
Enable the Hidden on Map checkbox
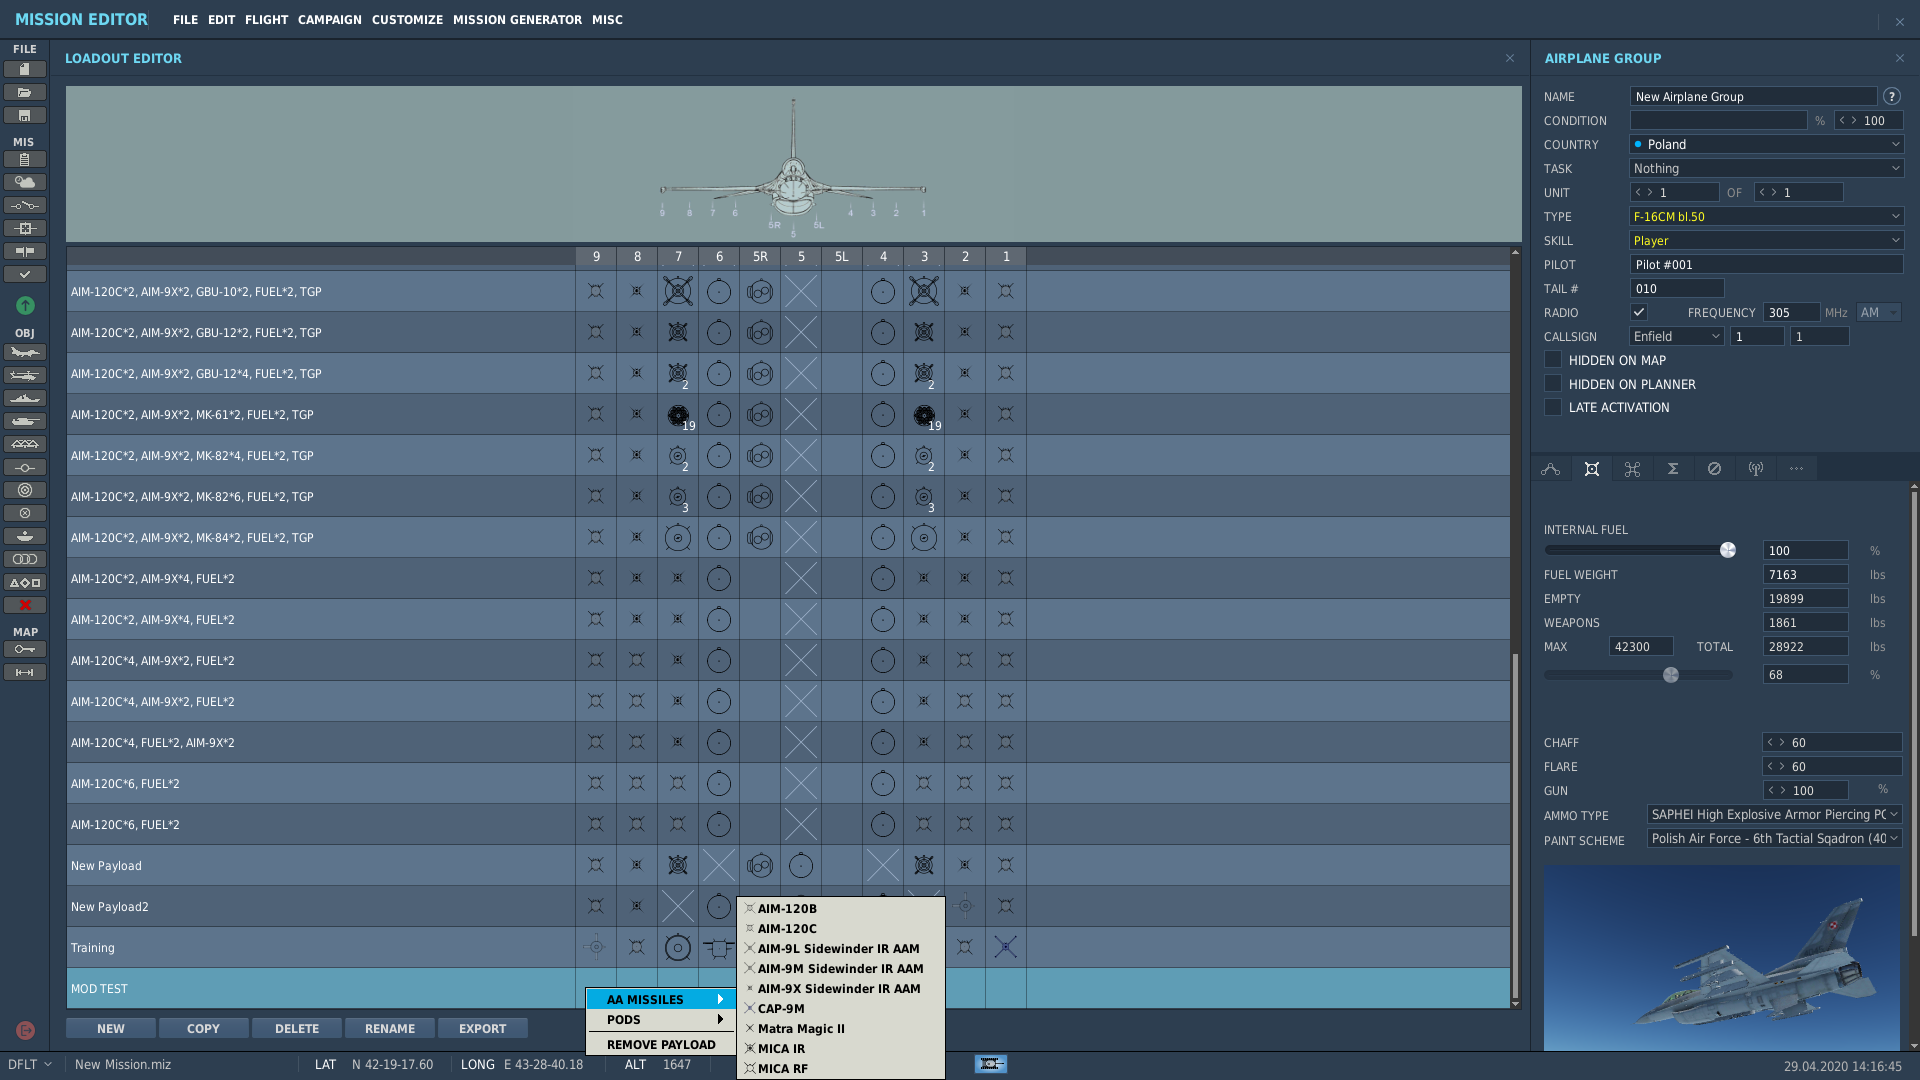pos(1553,360)
